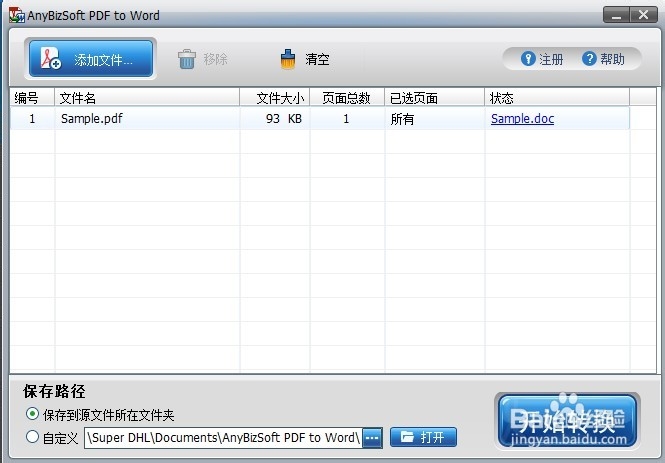Click the 93 KB file size cell
Image resolution: width=665 pixels, height=463 pixels.
[275, 118]
